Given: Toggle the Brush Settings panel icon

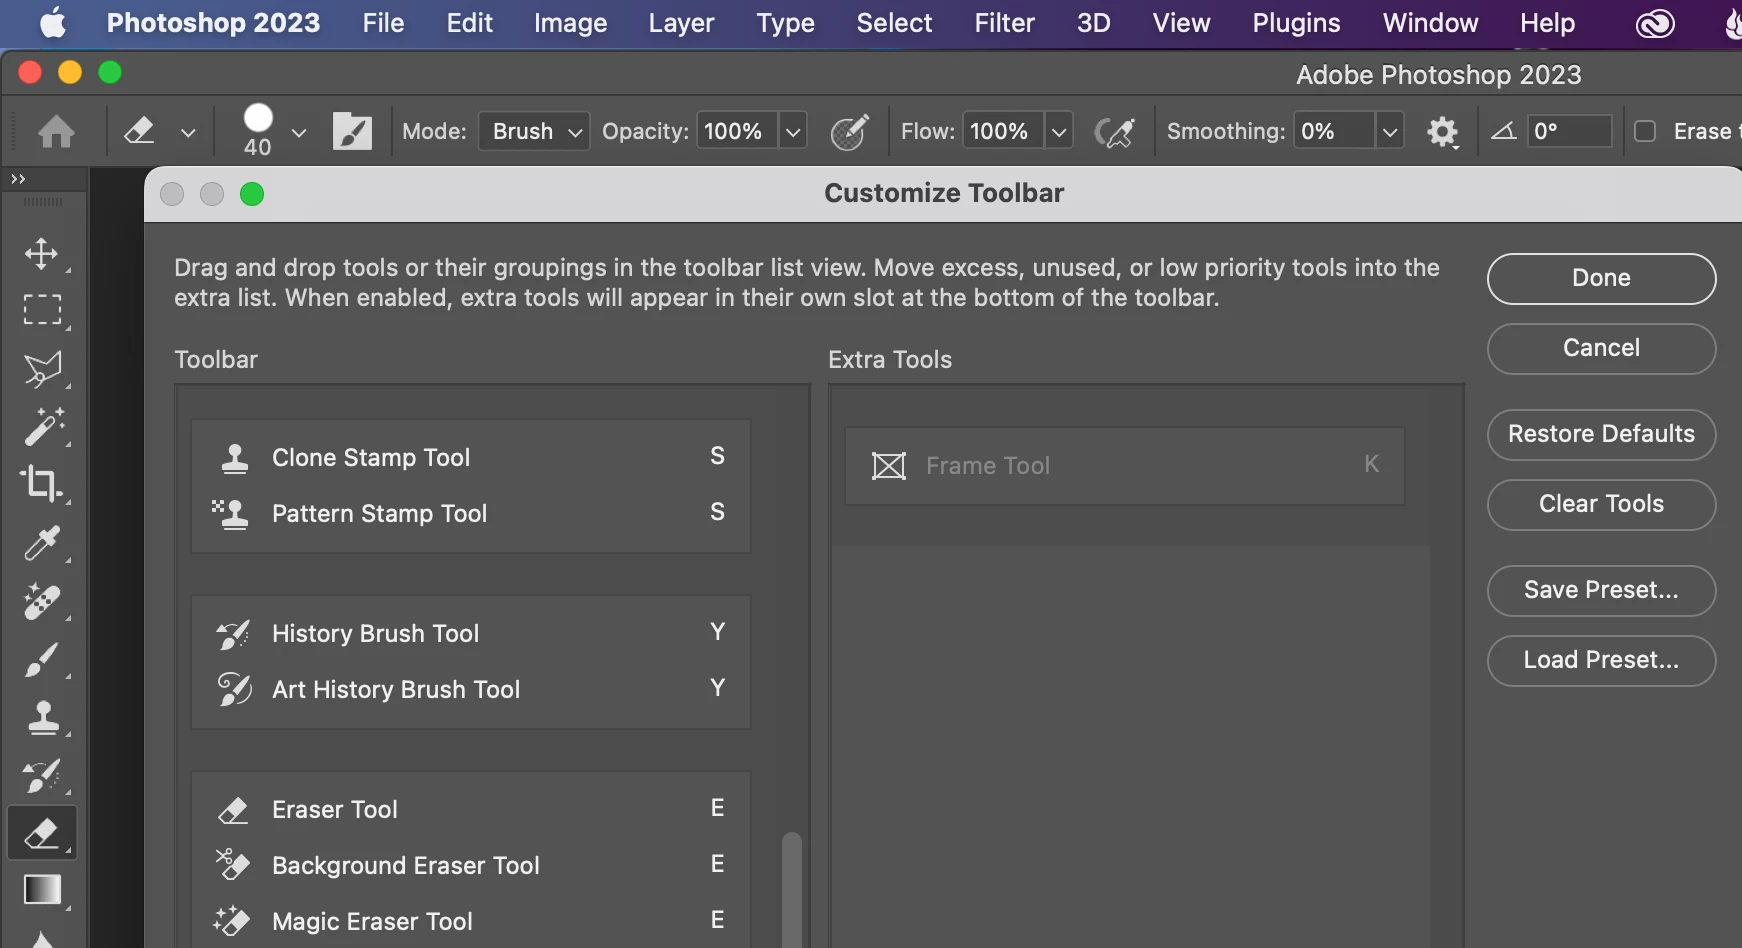Looking at the screenshot, I should [x=352, y=131].
